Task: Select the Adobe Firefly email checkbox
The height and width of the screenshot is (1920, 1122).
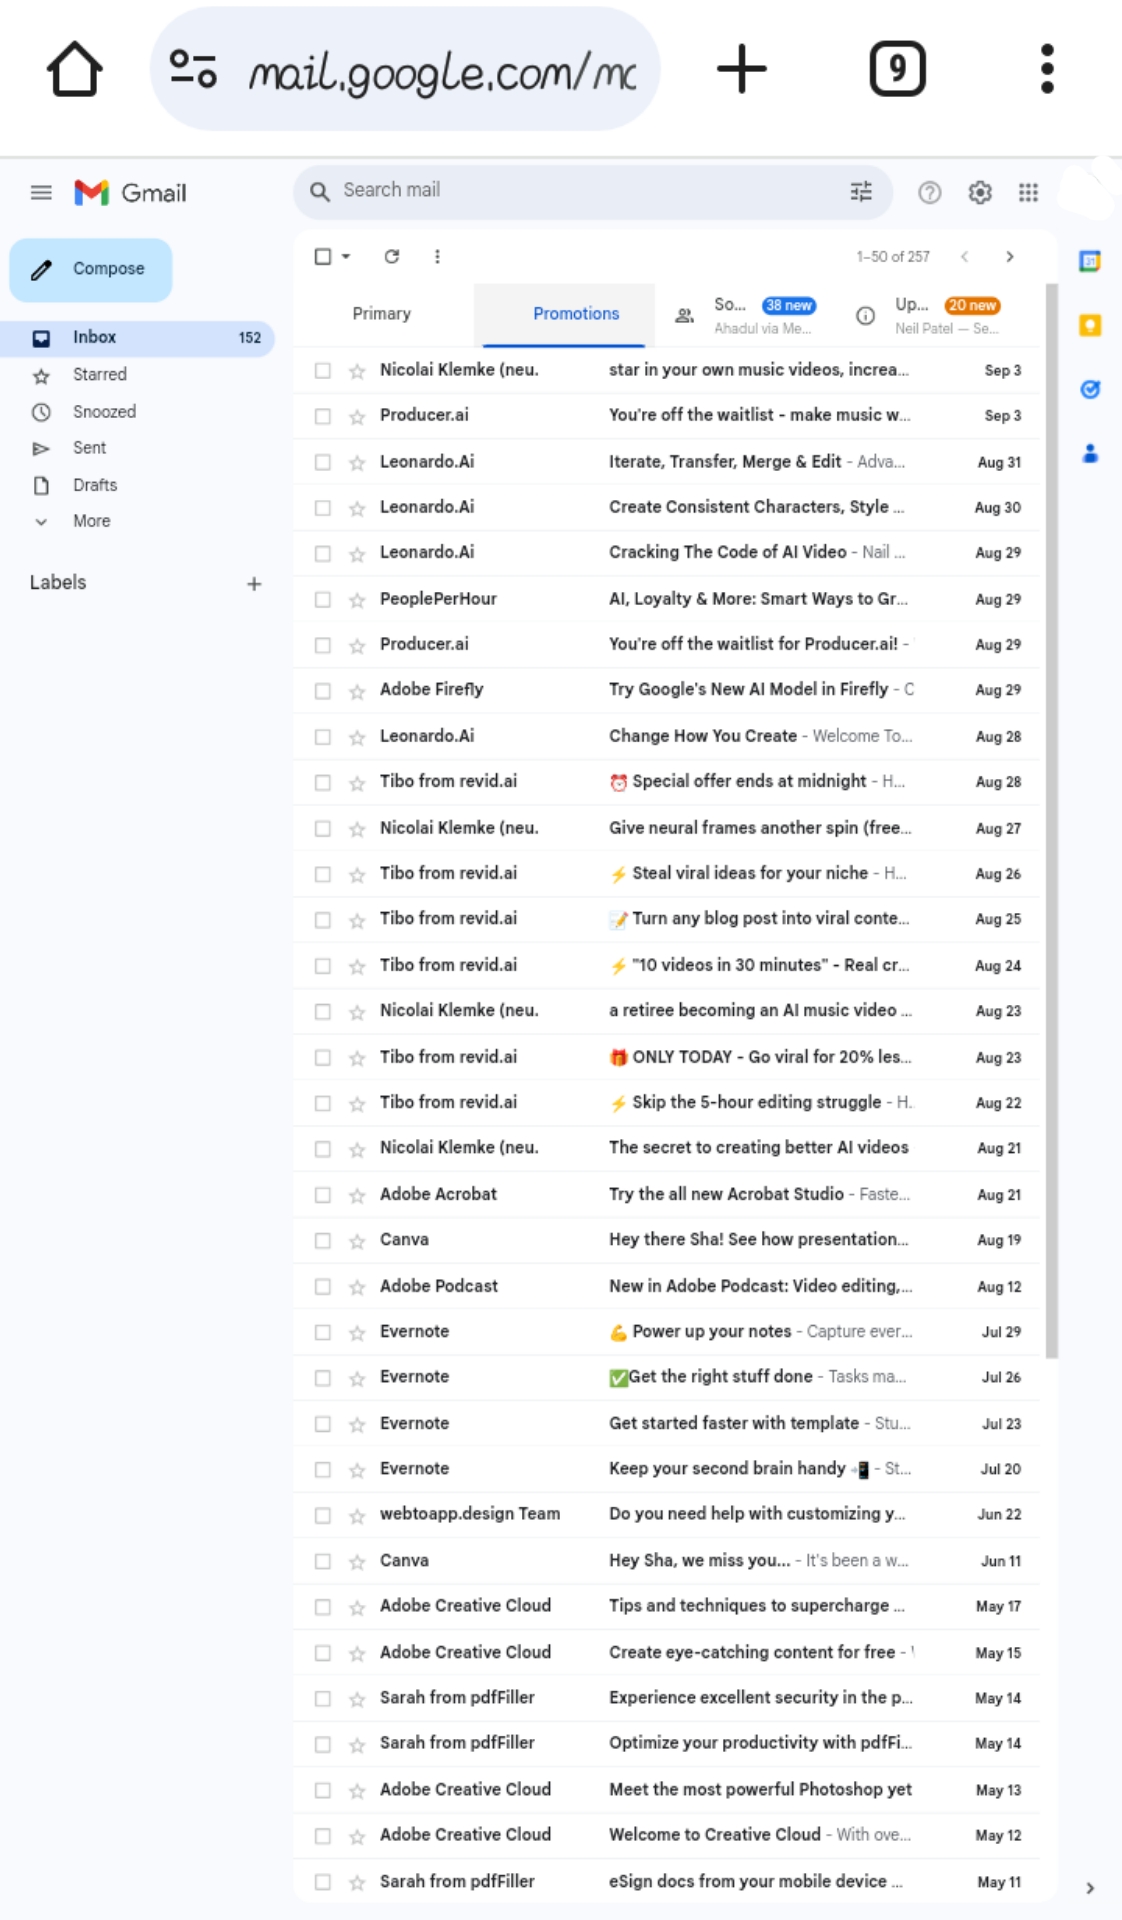Action: point(322,691)
